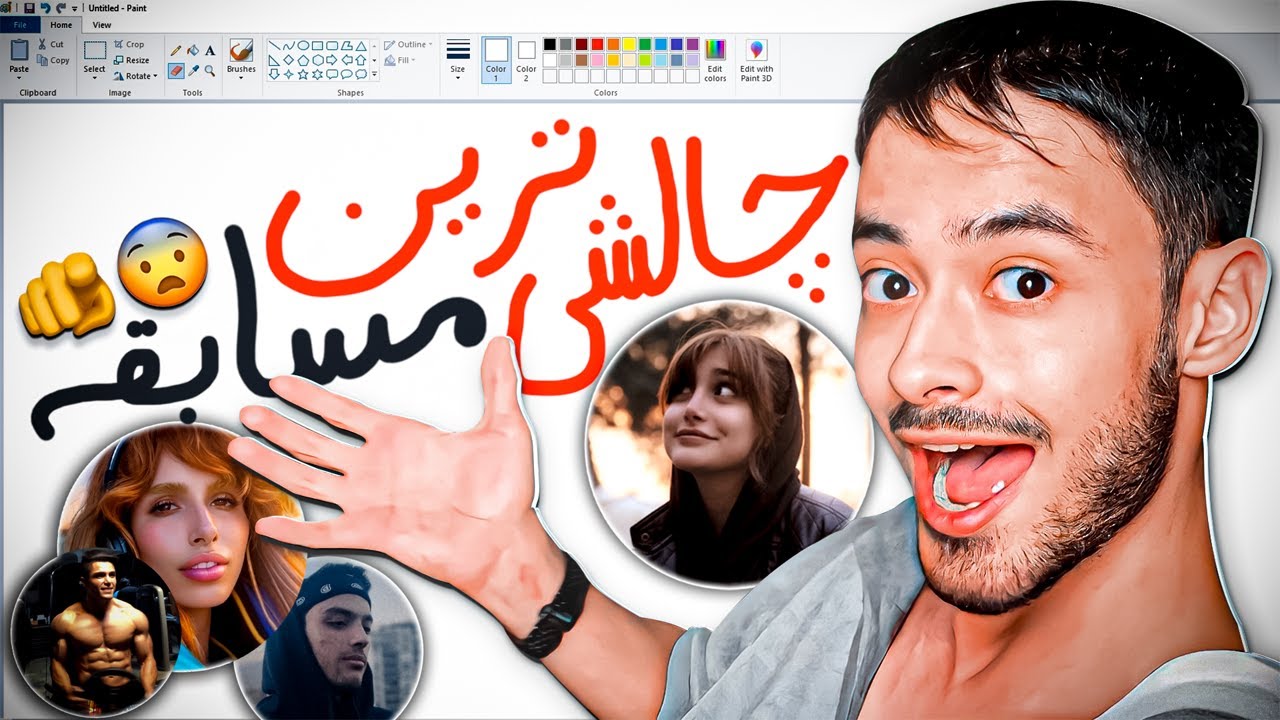1280x720 pixels.
Task: Pick the black color swatch
Action: (x=549, y=45)
